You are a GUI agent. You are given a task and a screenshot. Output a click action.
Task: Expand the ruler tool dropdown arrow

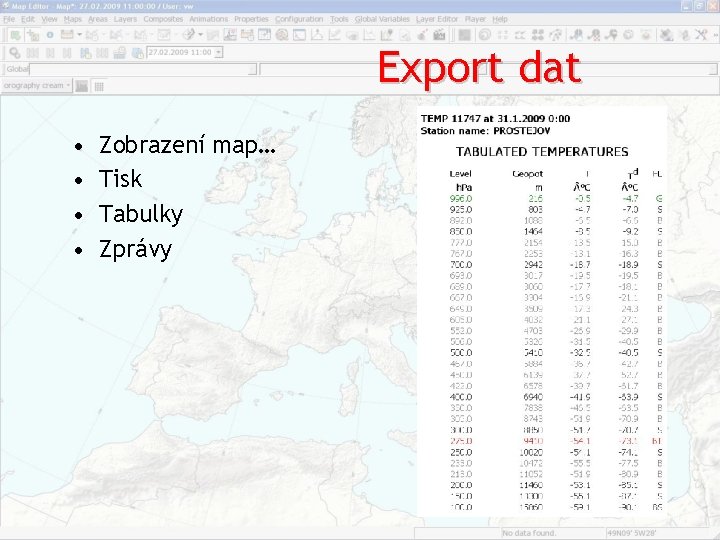pos(200,34)
